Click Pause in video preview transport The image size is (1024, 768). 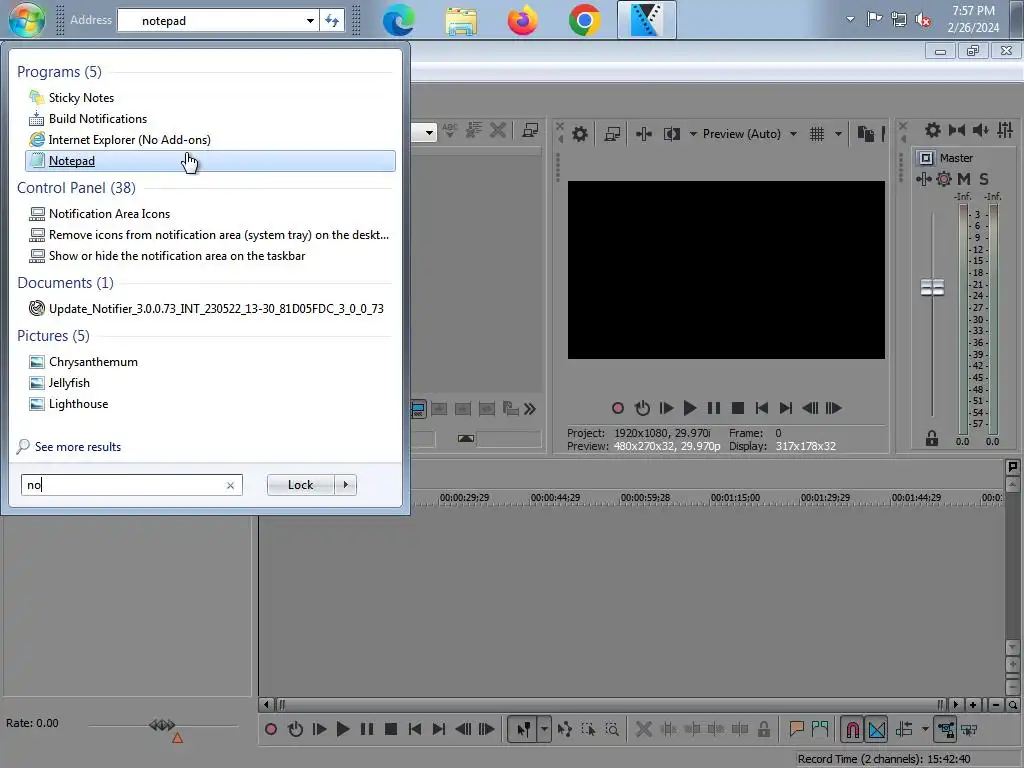pyautogui.click(x=714, y=408)
